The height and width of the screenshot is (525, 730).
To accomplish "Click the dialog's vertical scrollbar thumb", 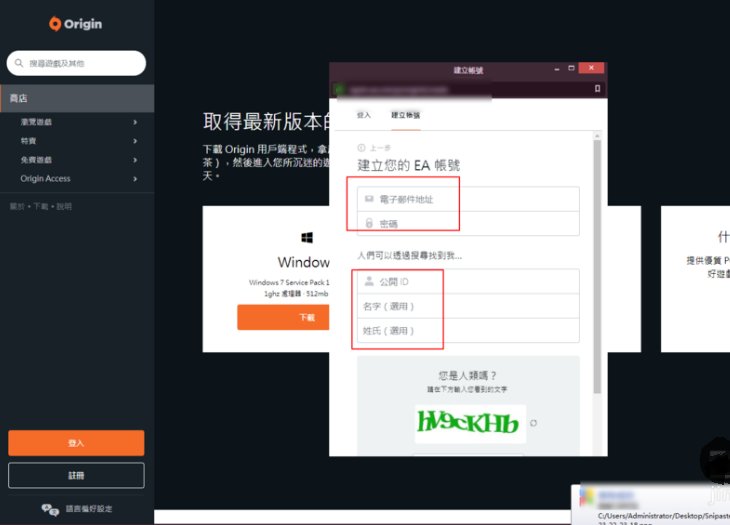I will click(x=597, y=267).
